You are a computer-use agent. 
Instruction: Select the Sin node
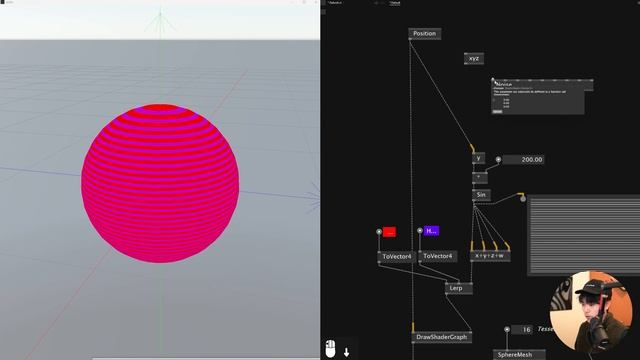coord(481,195)
